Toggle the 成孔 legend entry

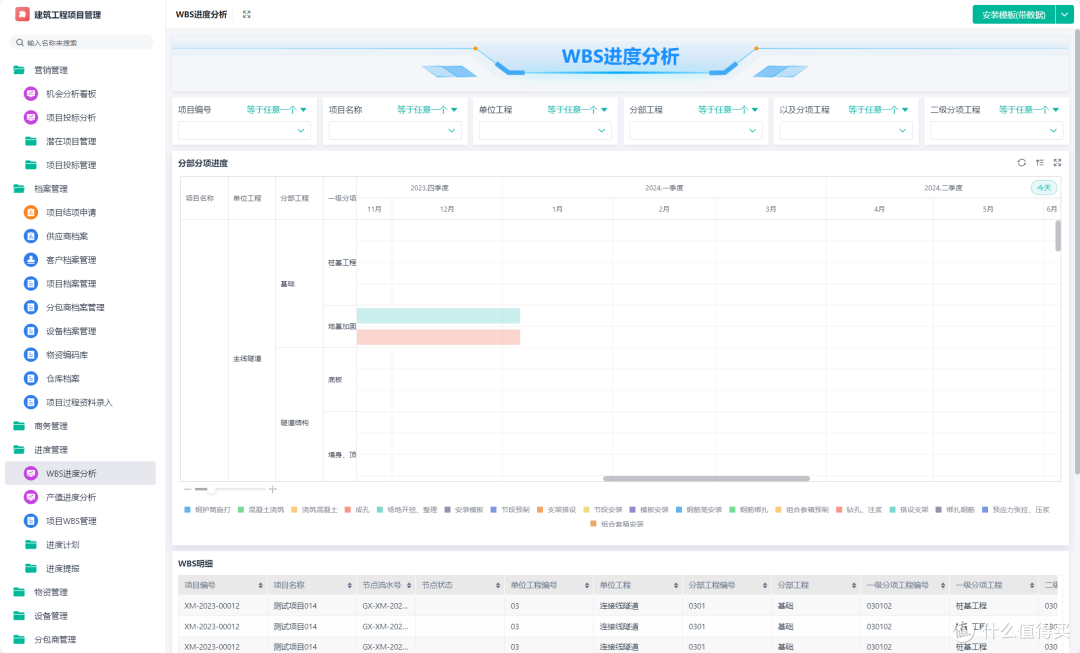pos(357,510)
